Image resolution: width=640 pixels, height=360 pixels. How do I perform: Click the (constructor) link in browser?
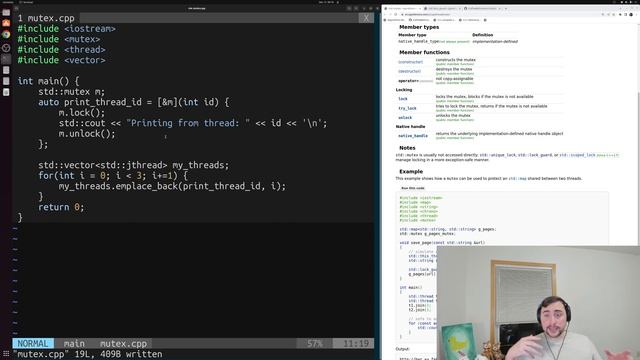click(x=410, y=62)
